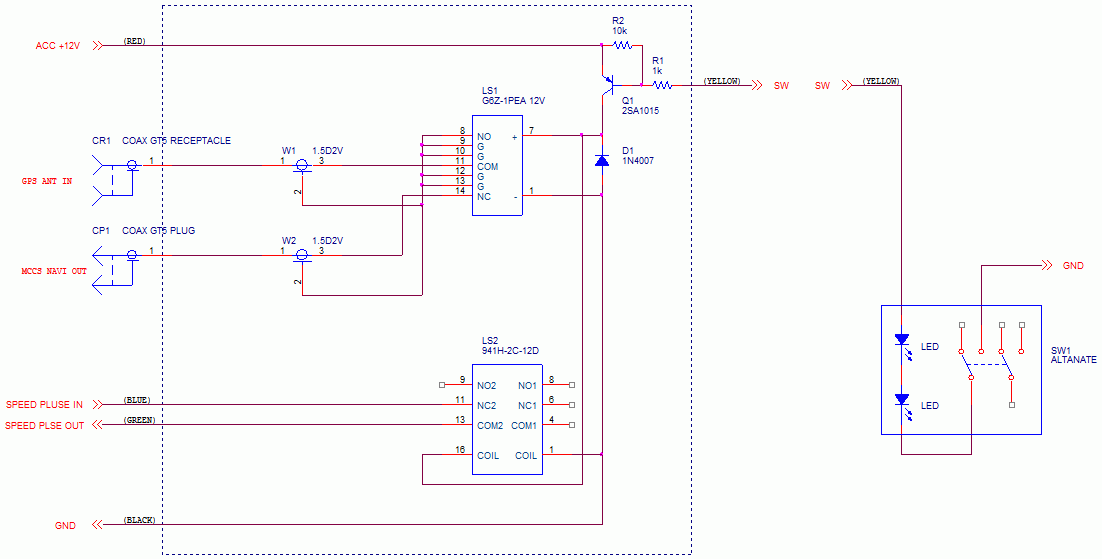Click the W1 coax cable symbol
Viewport: 1102px width, 559px height.
click(x=301, y=165)
